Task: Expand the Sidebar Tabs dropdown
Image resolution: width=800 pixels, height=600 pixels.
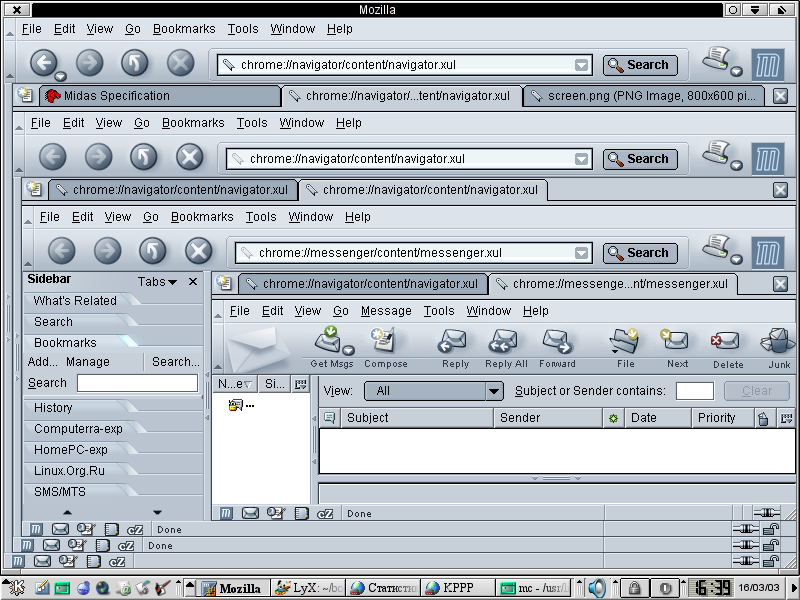Action: [x=157, y=282]
